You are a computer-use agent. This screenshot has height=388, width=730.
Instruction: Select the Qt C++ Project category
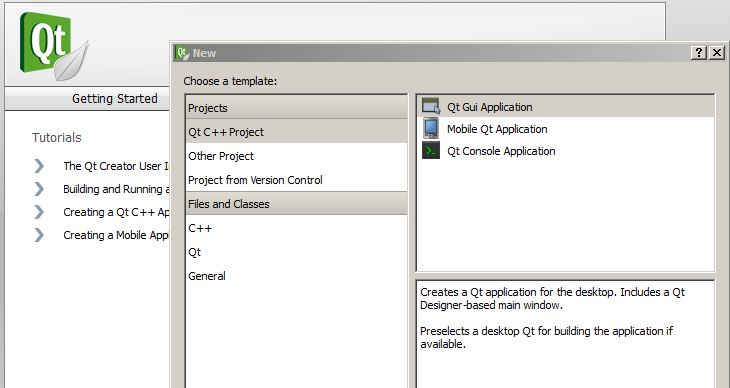(296, 132)
